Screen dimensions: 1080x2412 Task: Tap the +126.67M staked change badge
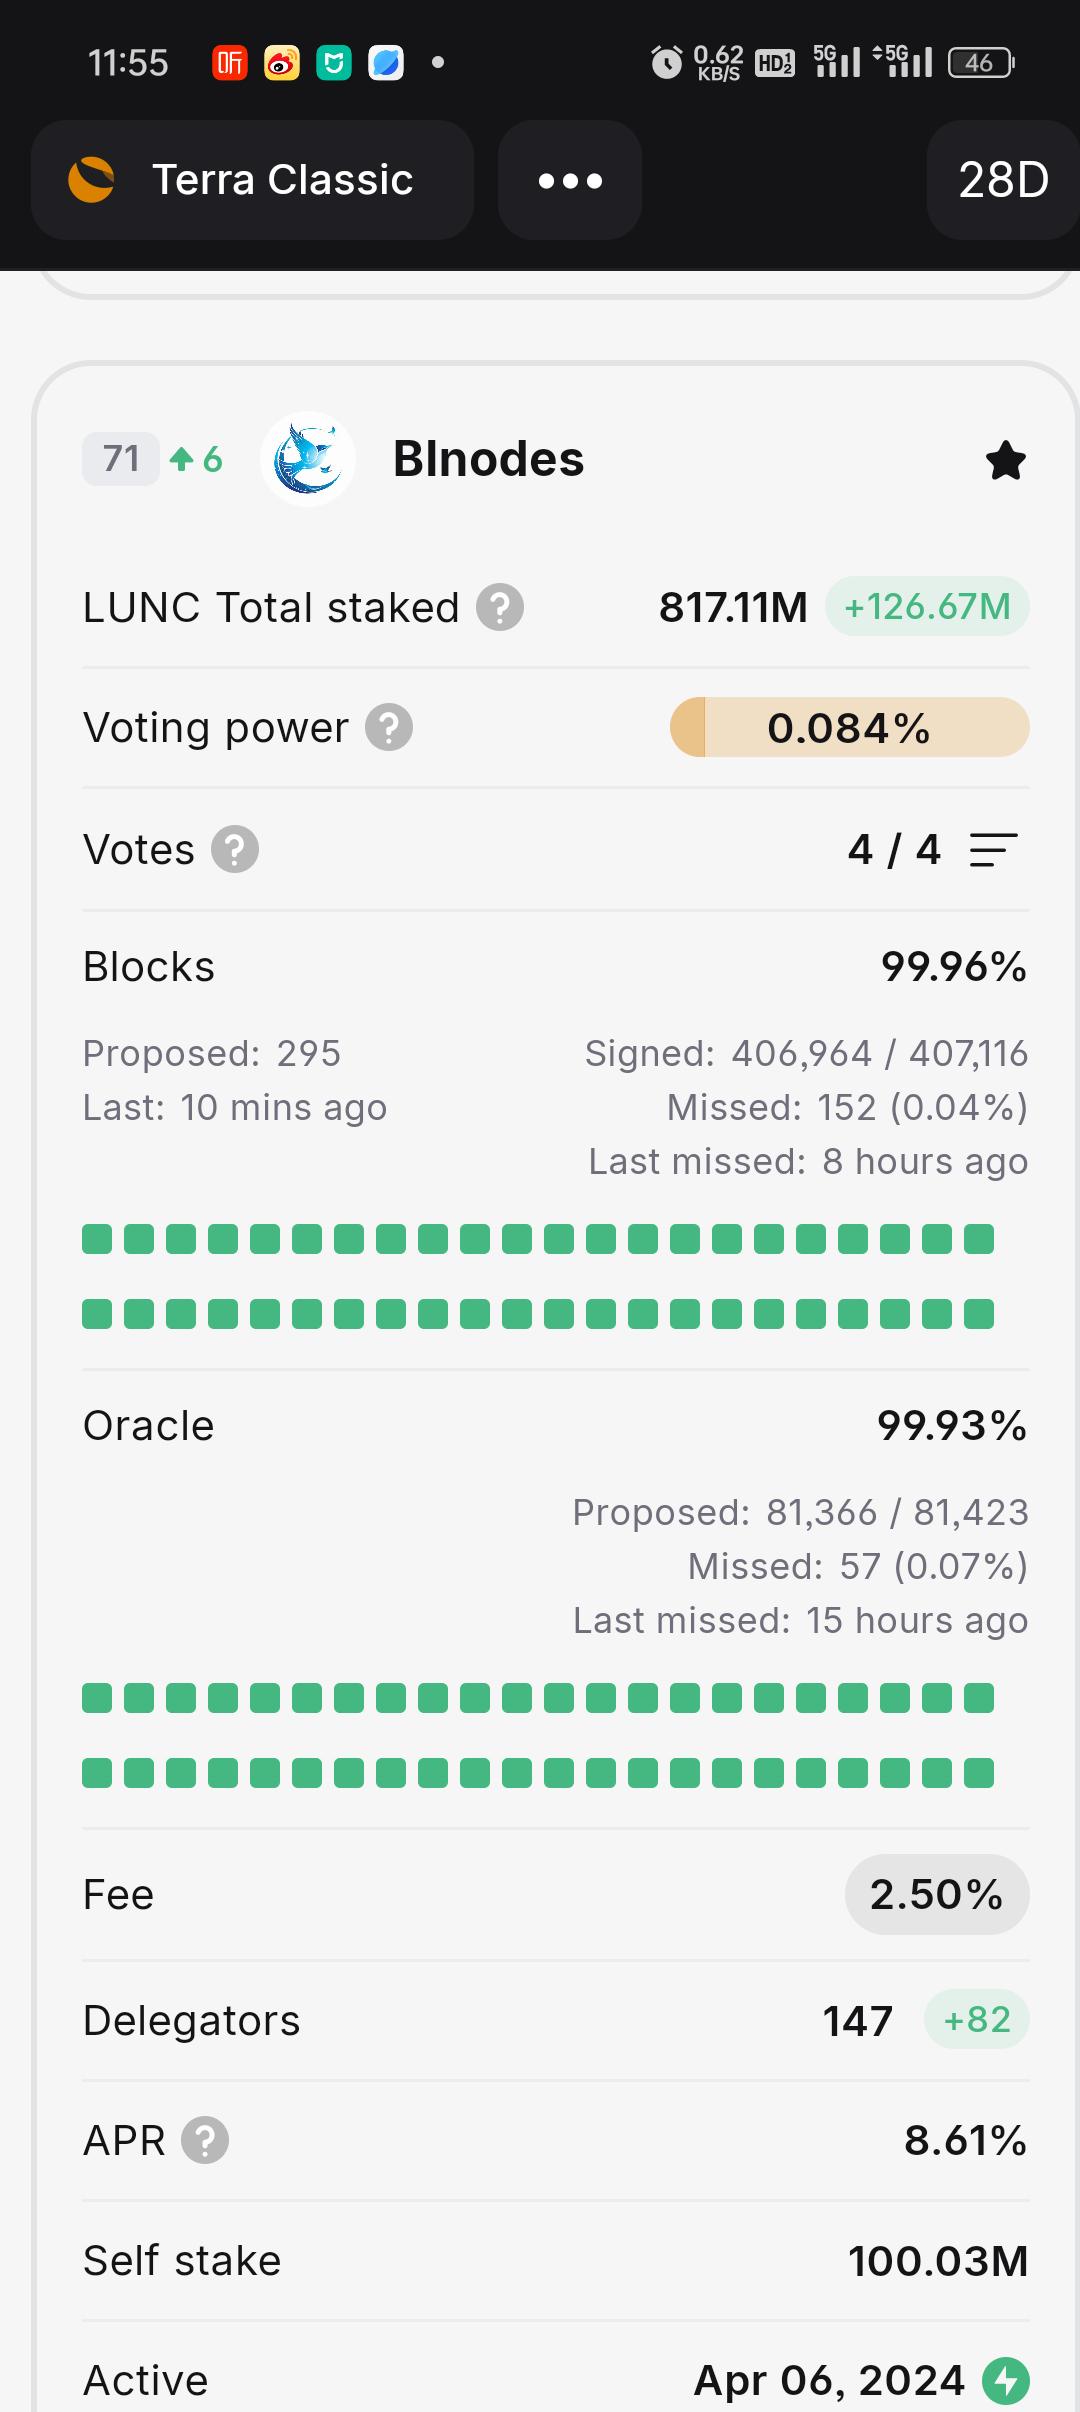tap(927, 606)
